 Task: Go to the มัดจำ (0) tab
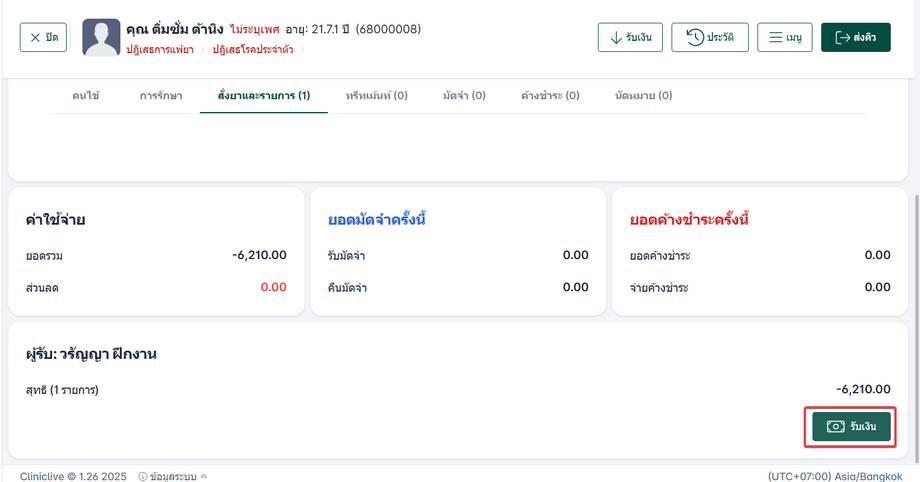tap(464, 96)
